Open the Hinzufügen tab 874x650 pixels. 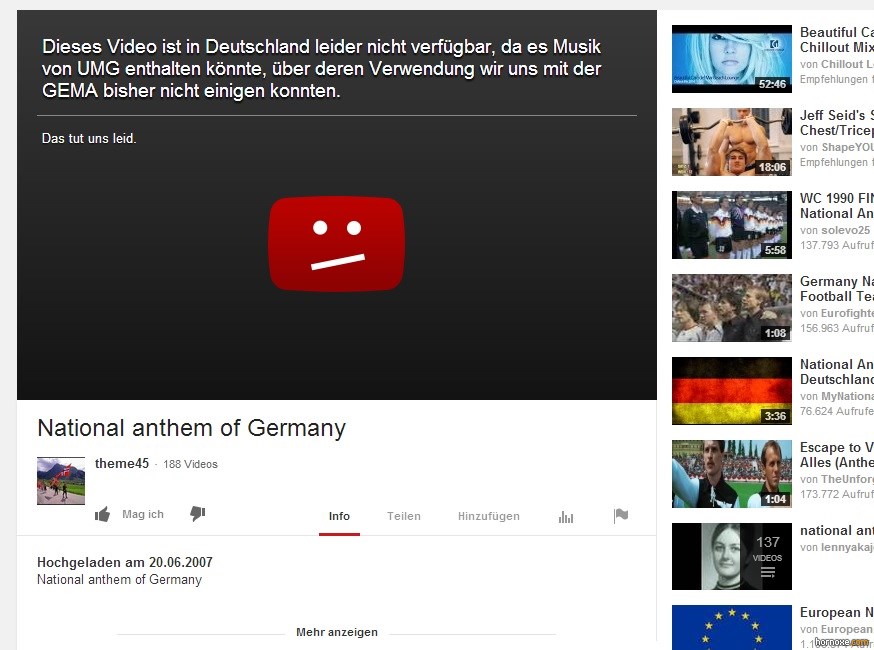coord(489,516)
